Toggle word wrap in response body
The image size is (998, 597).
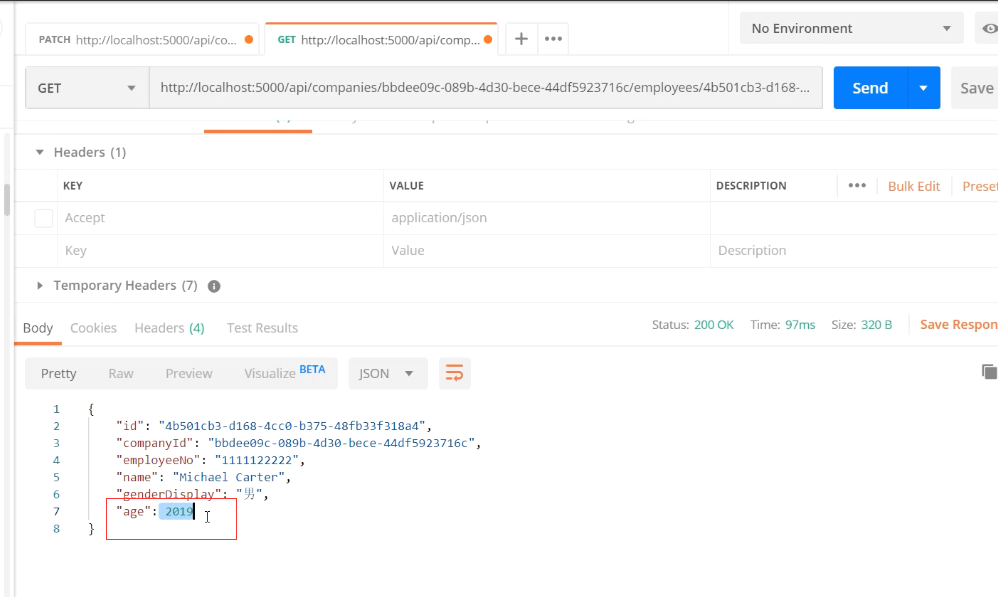tap(454, 374)
